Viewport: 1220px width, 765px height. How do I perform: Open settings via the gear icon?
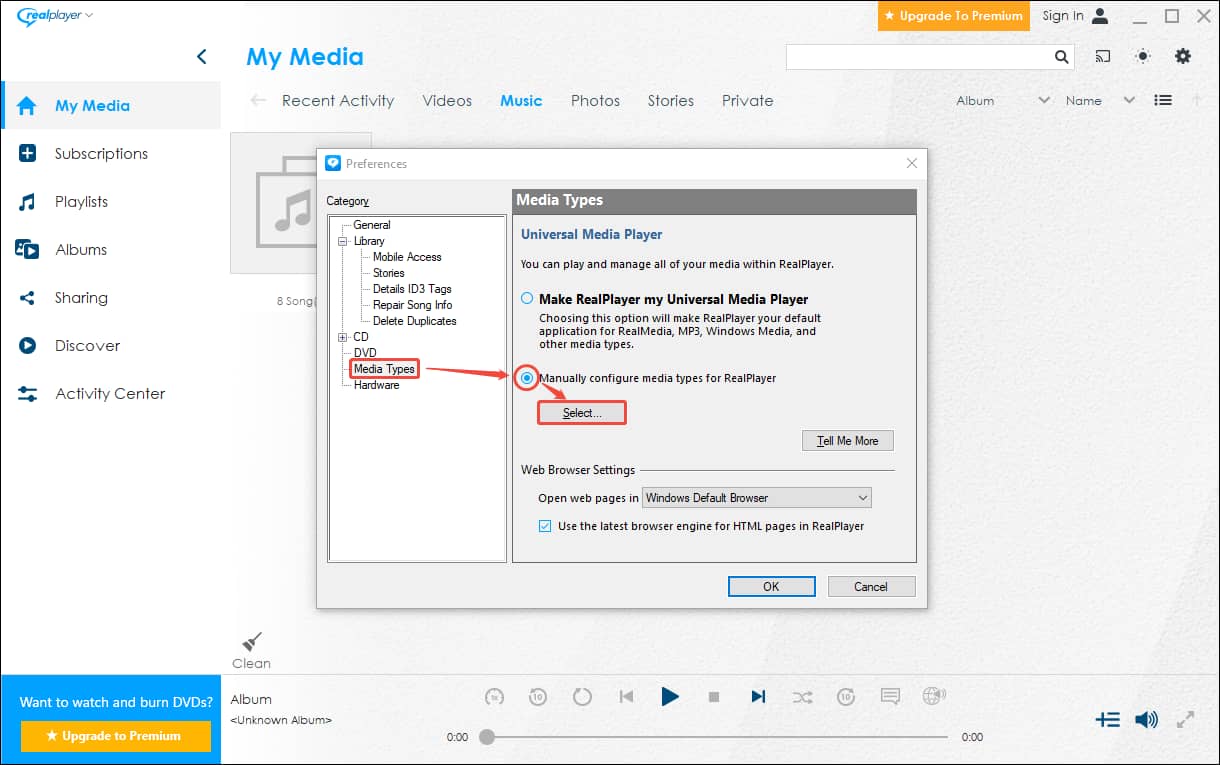(1183, 57)
